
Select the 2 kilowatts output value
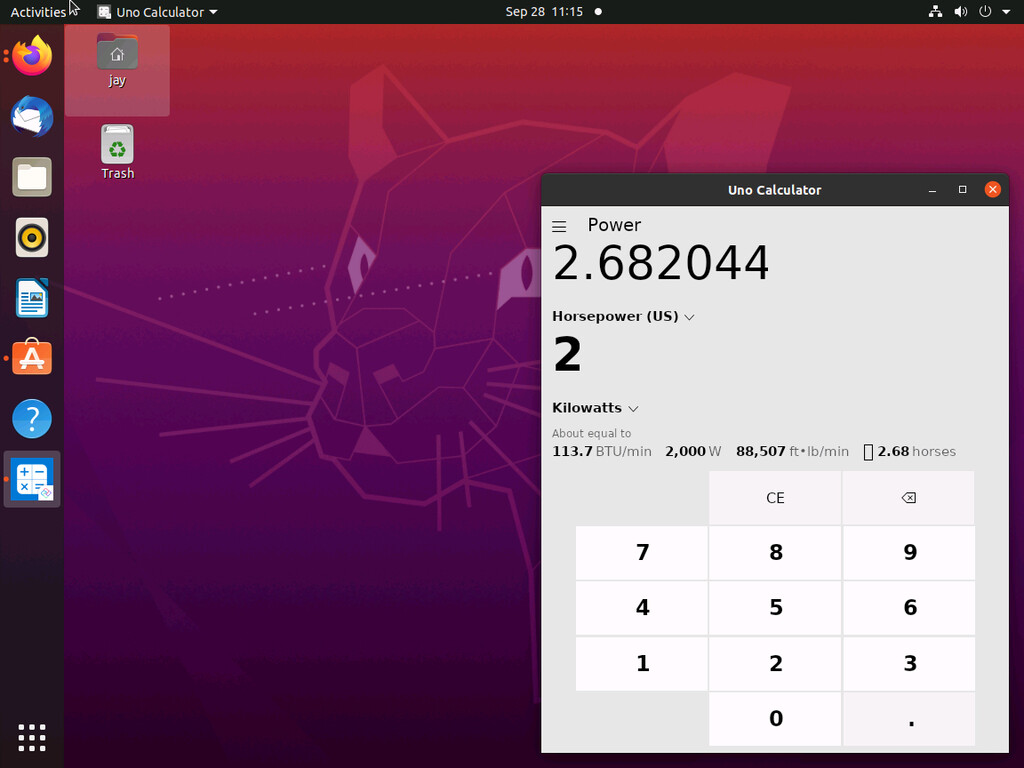click(567, 355)
